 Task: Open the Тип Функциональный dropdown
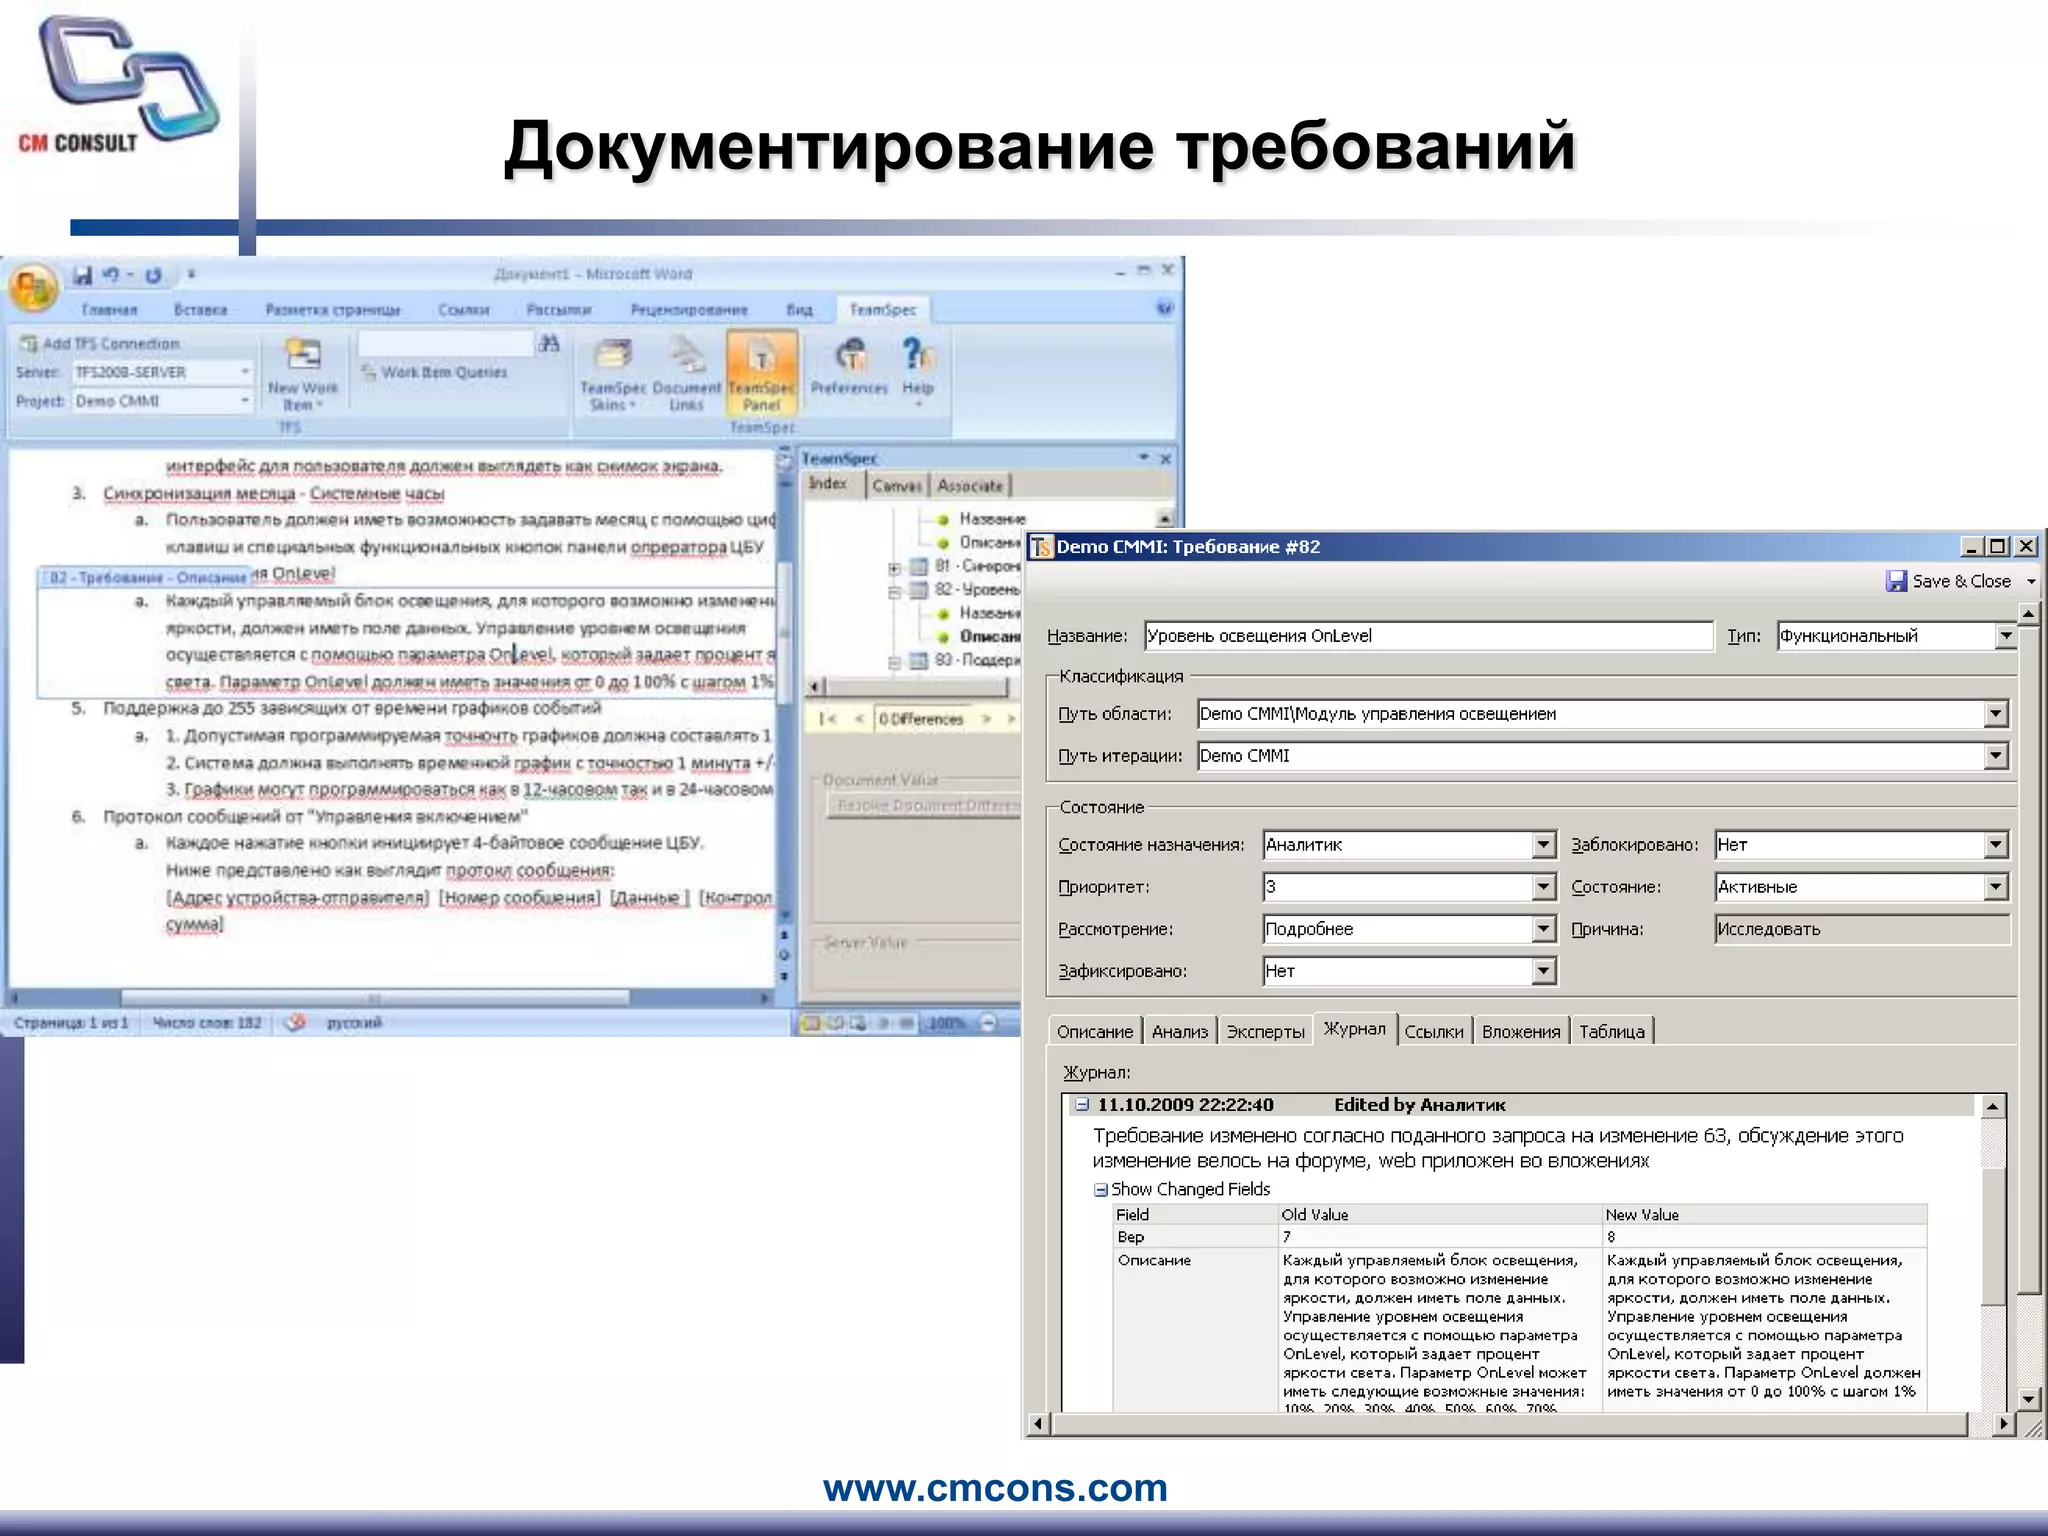tap(2005, 636)
